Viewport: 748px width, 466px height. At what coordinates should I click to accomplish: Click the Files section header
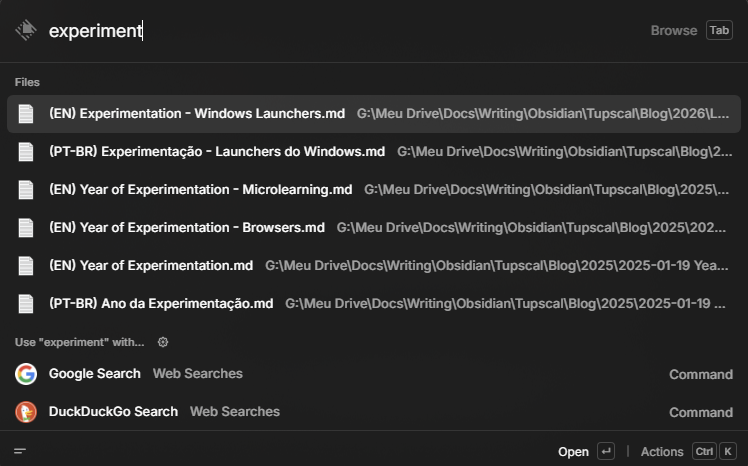(27, 82)
